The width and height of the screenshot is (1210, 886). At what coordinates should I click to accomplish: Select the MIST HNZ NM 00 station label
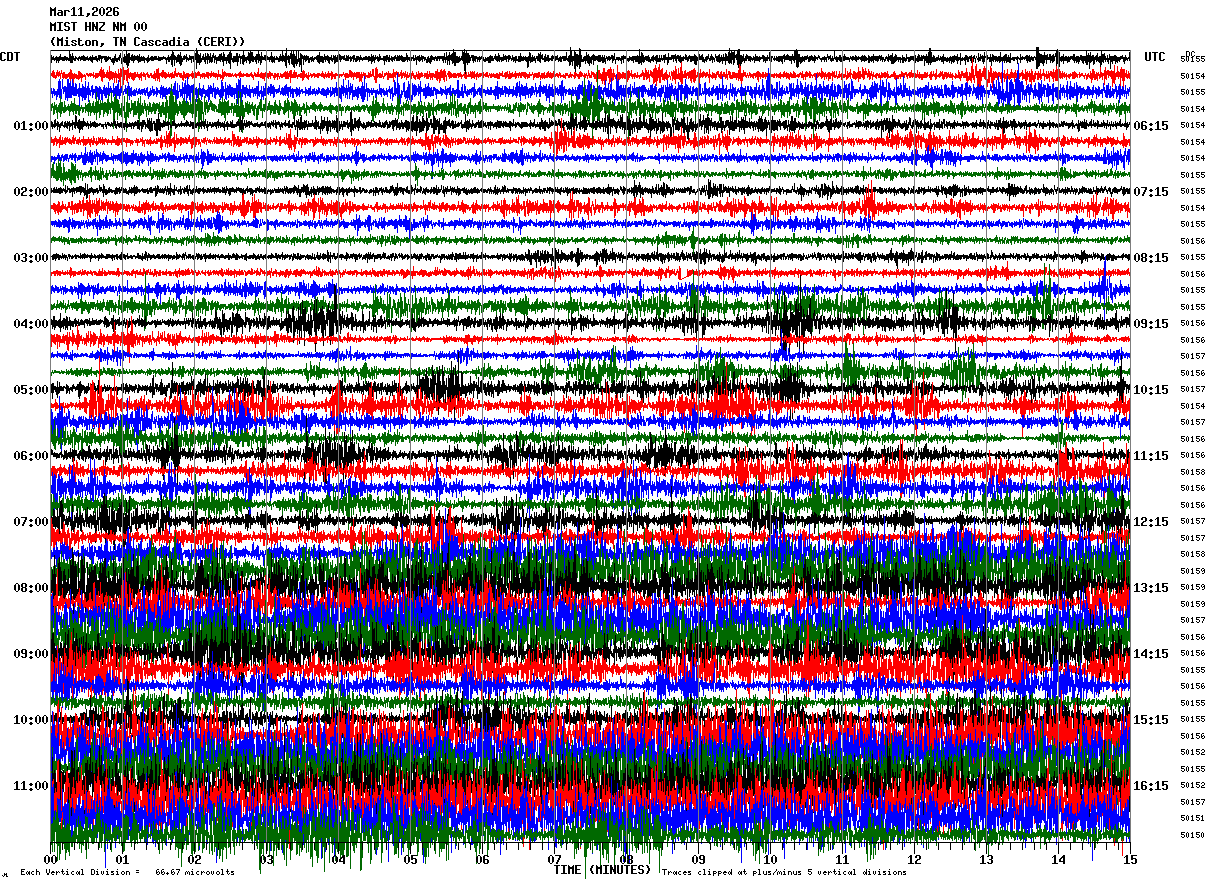pos(98,27)
